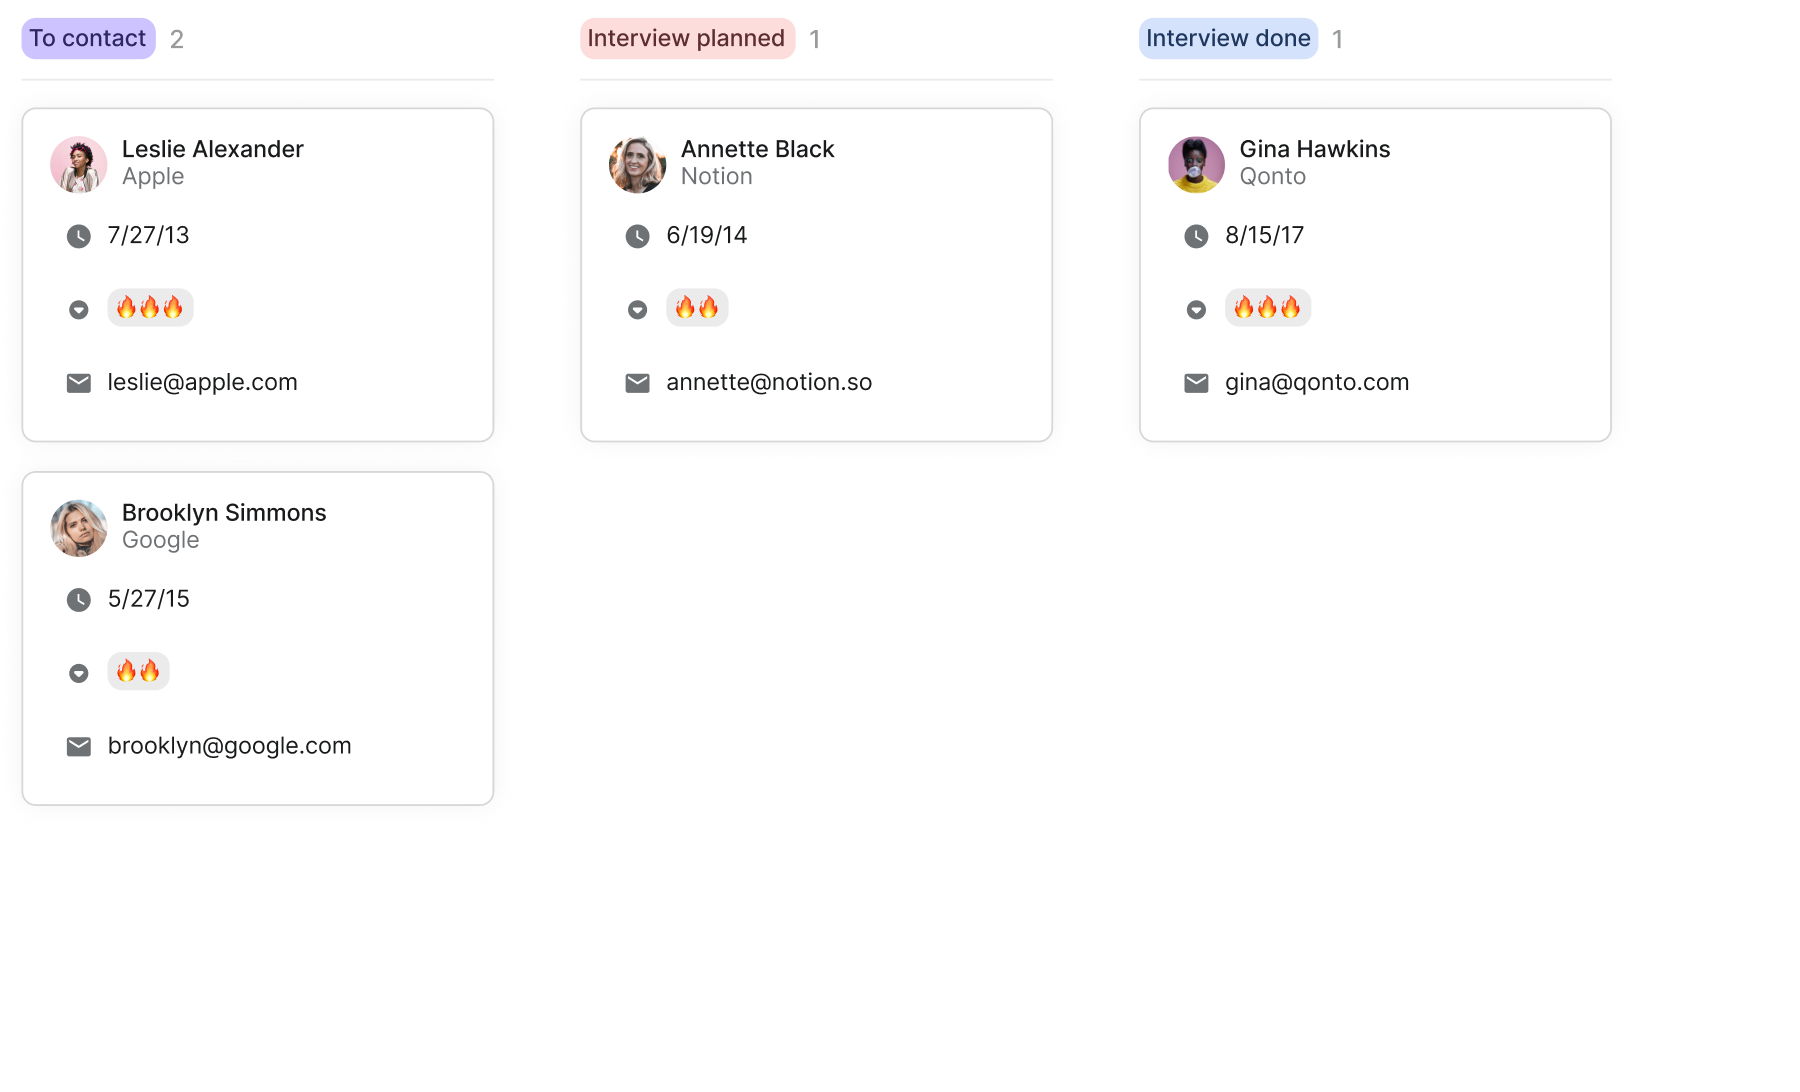The width and height of the screenshot is (1800, 1092).
Task: Click Brooklyn Simmons's avatar photo
Action: click(79, 528)
